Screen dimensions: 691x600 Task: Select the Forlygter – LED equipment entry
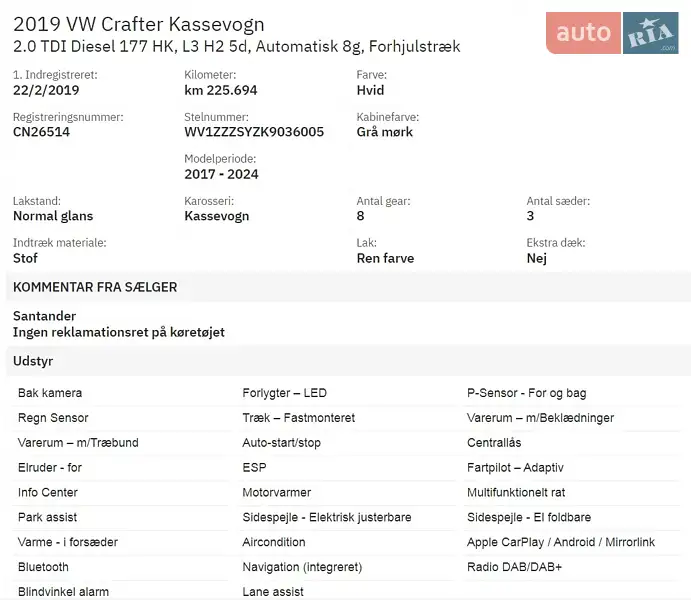[x=284, y=393]
